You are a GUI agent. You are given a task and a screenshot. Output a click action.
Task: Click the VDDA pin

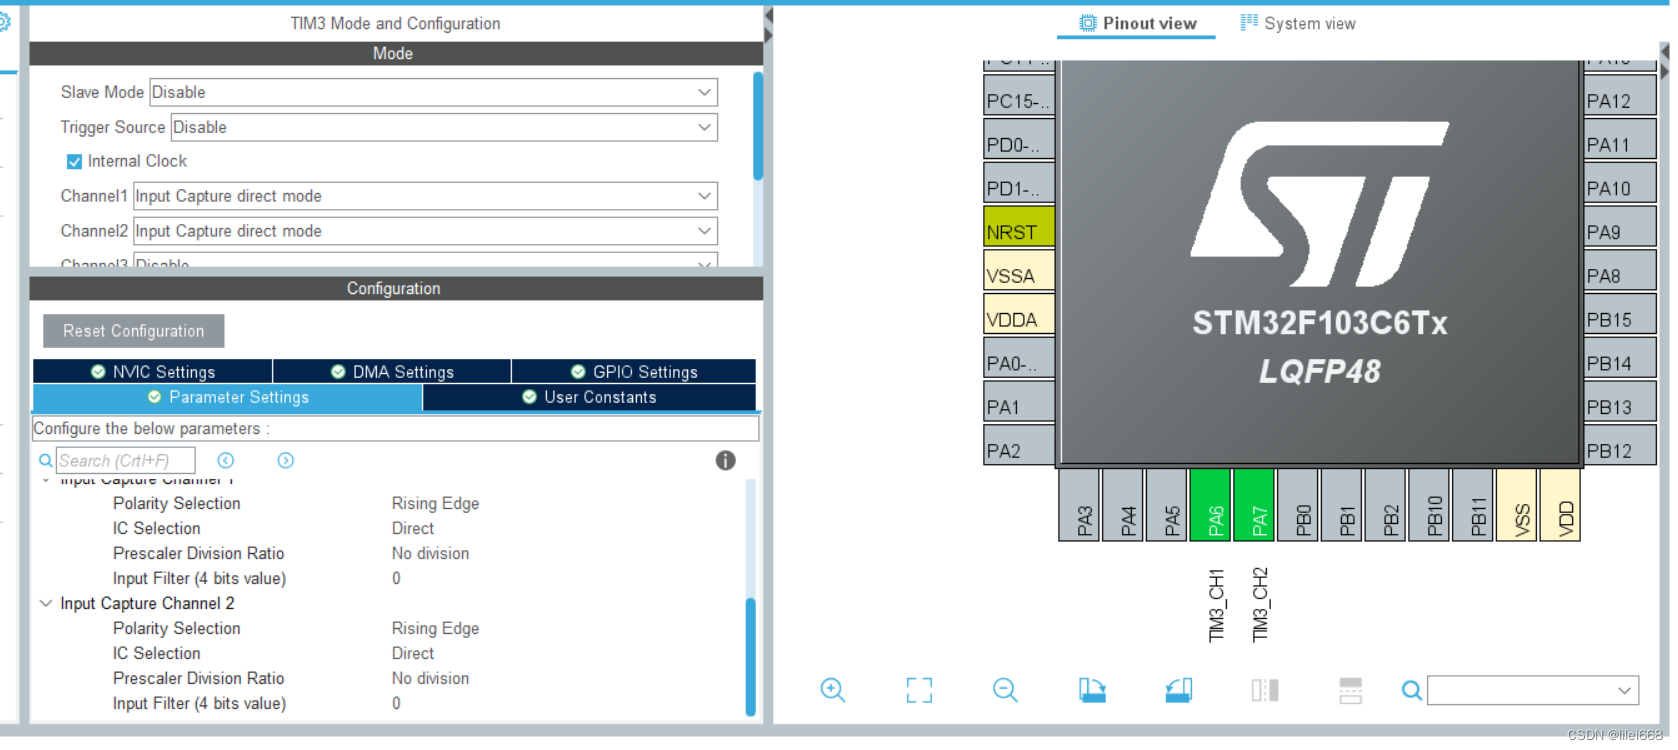1019,314
